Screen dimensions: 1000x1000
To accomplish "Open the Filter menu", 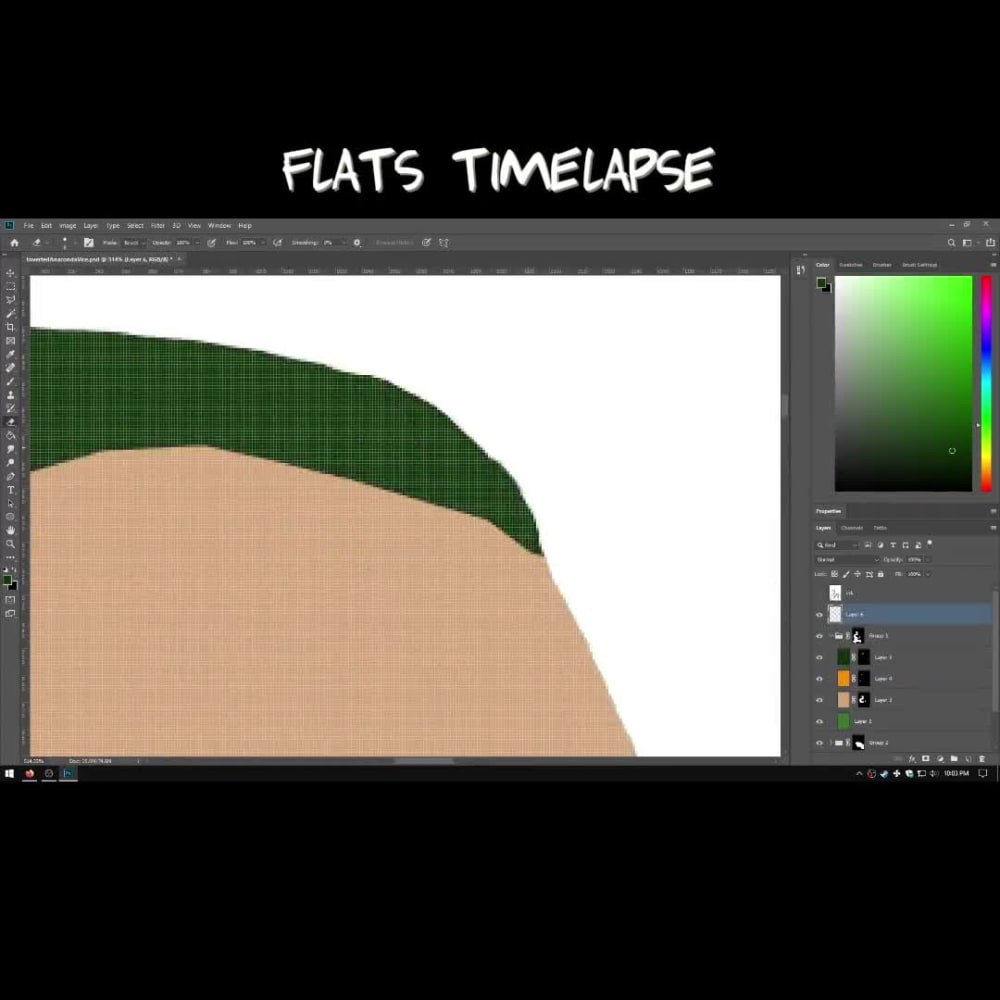I will [x=157, y=225].
